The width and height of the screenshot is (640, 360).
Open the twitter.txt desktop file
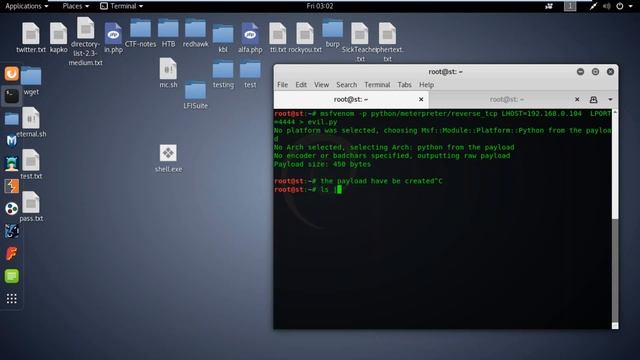(31, 33)
